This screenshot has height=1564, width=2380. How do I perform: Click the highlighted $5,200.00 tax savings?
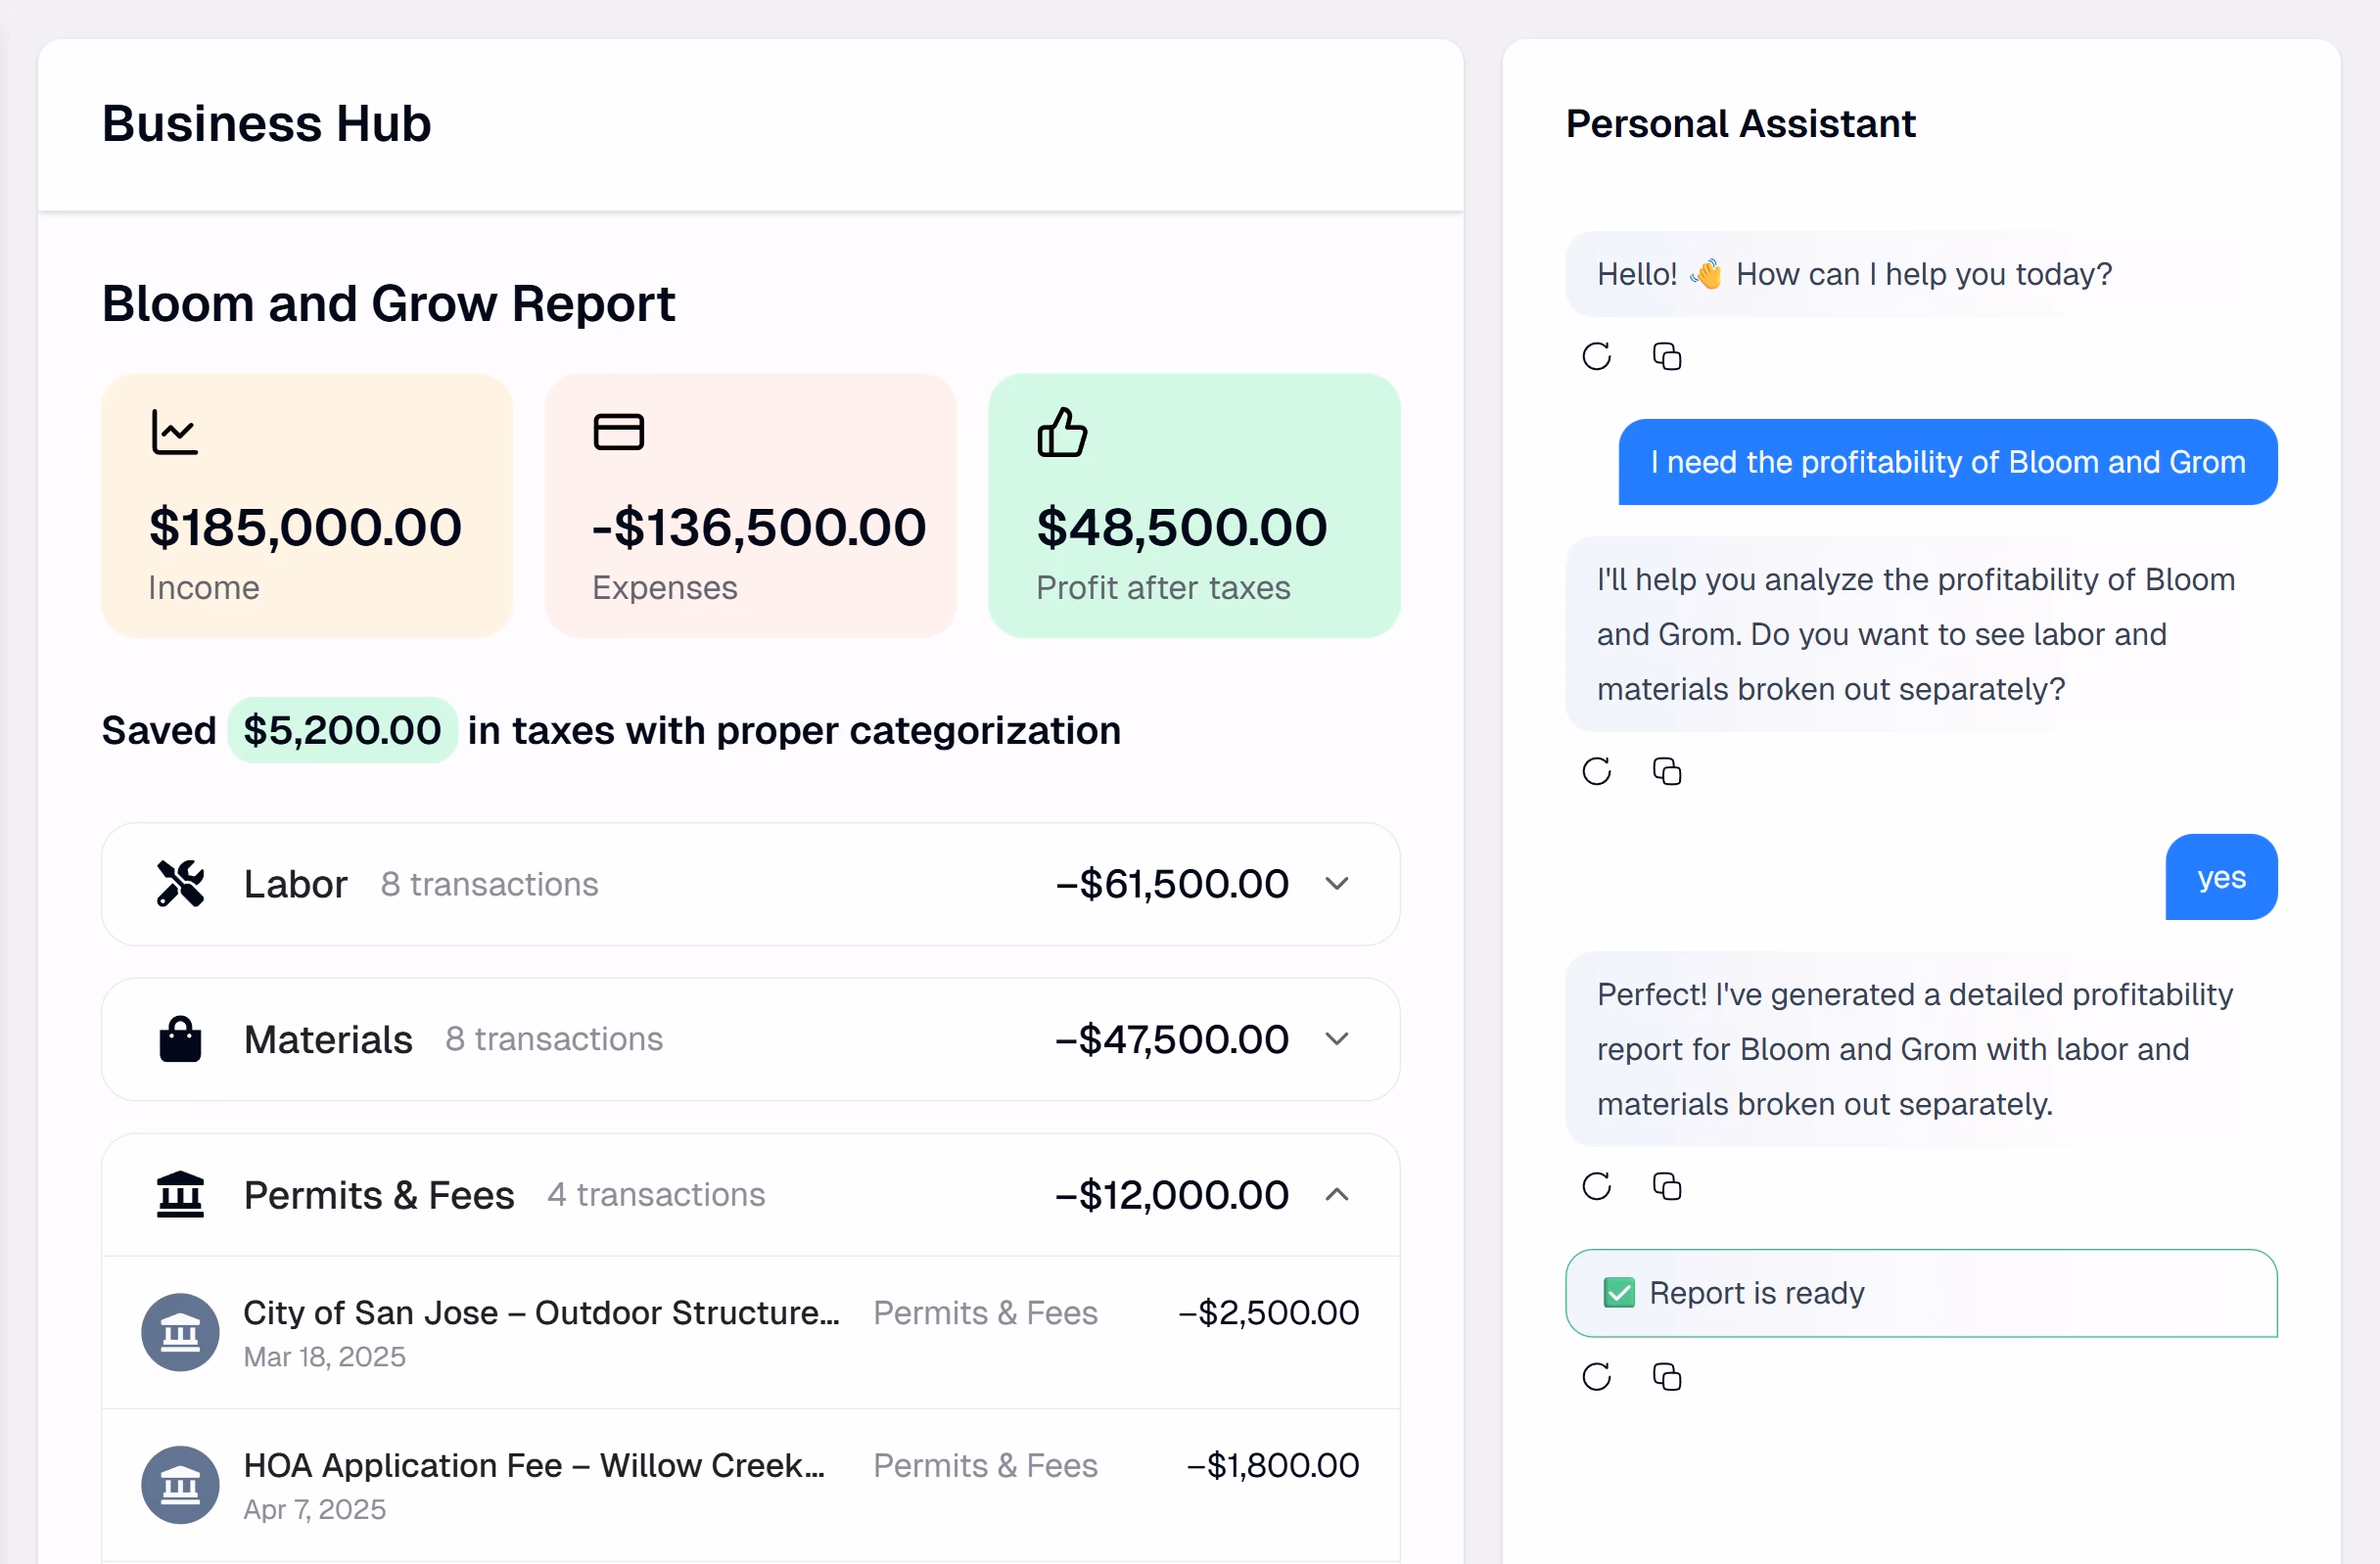pos(342,730)
